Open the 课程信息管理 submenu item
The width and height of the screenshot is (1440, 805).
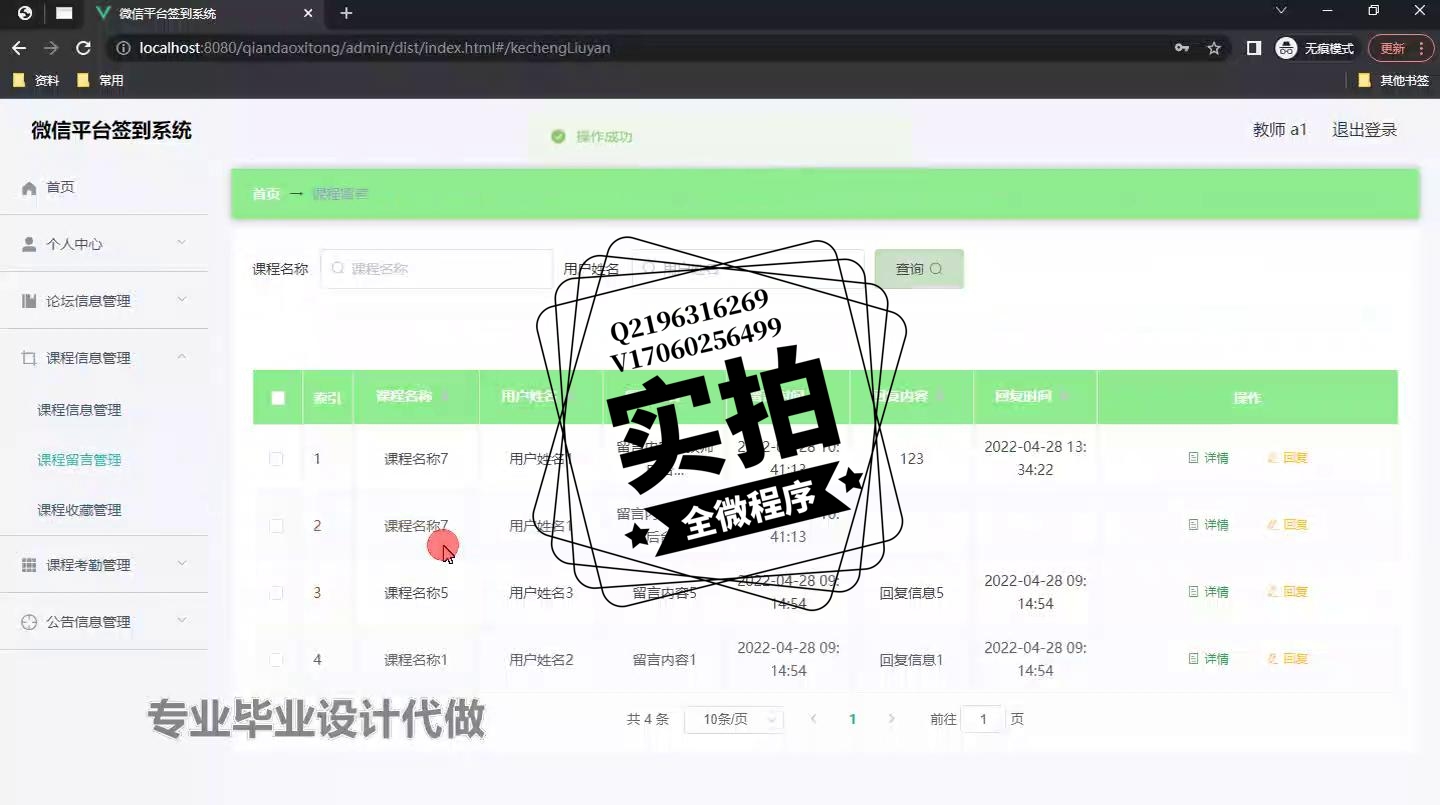click(x=79, y=409)
